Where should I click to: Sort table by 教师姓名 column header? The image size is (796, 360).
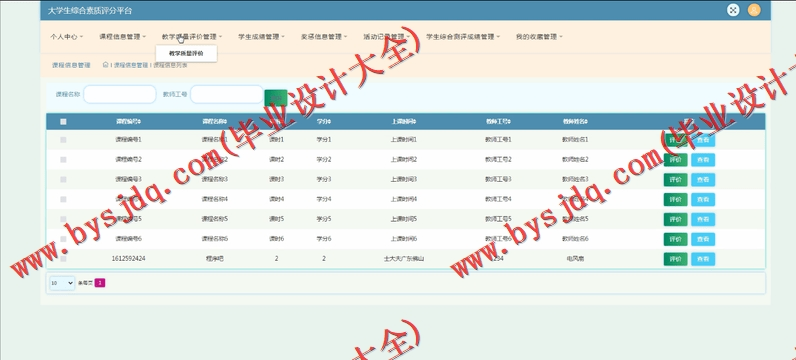pyautogui.click(x=575, y=122)
